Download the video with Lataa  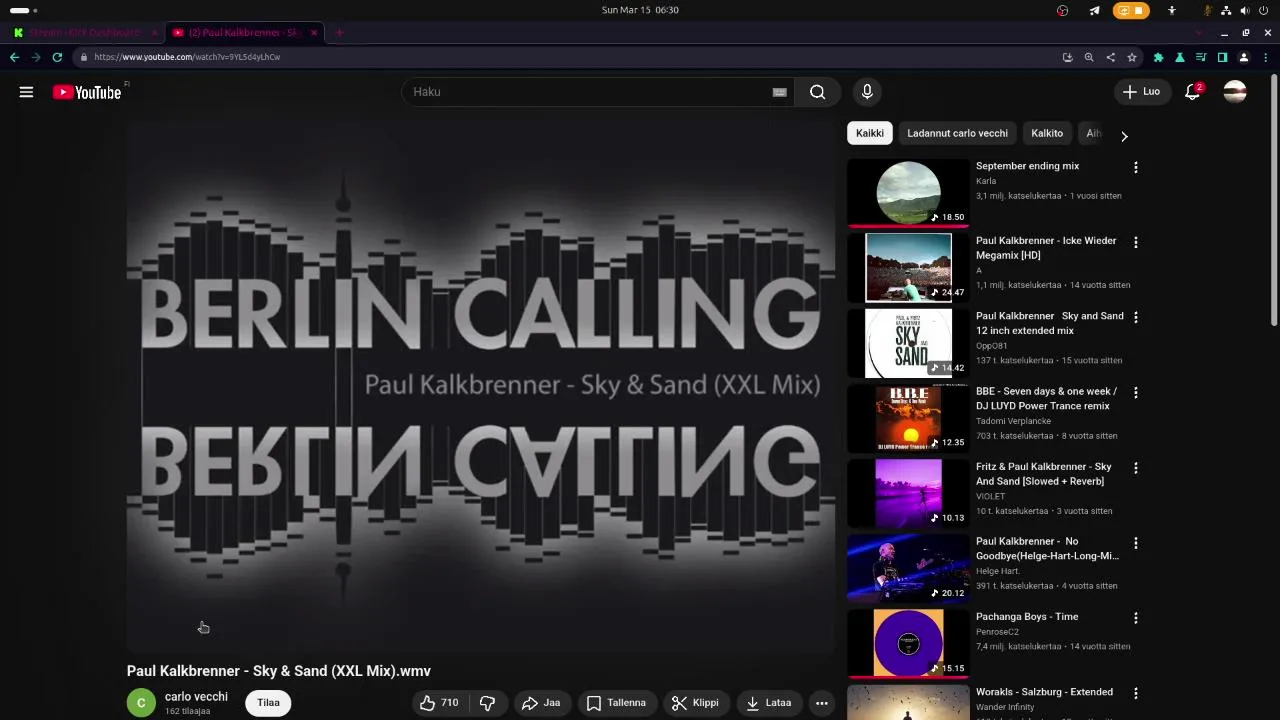pos(769,703)
